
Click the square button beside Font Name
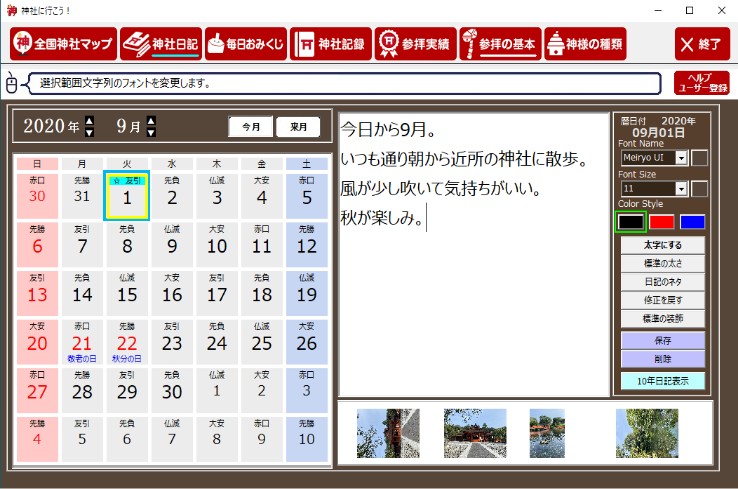pos(700,158)
